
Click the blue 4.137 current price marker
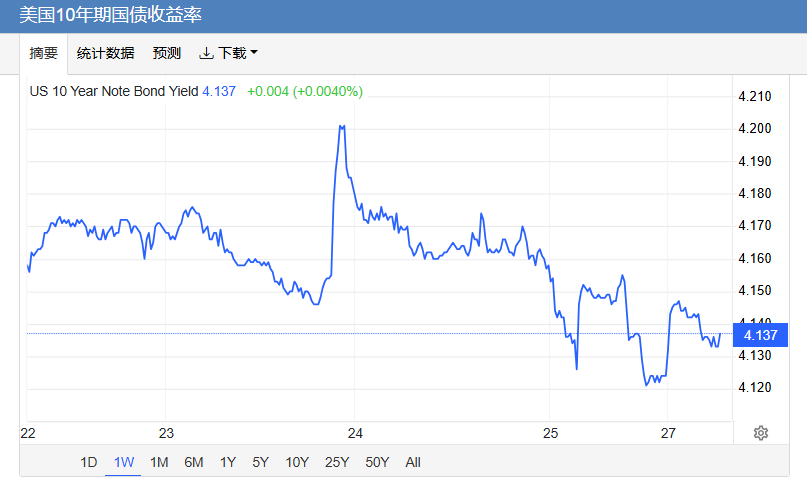click(x=760, y=335)
